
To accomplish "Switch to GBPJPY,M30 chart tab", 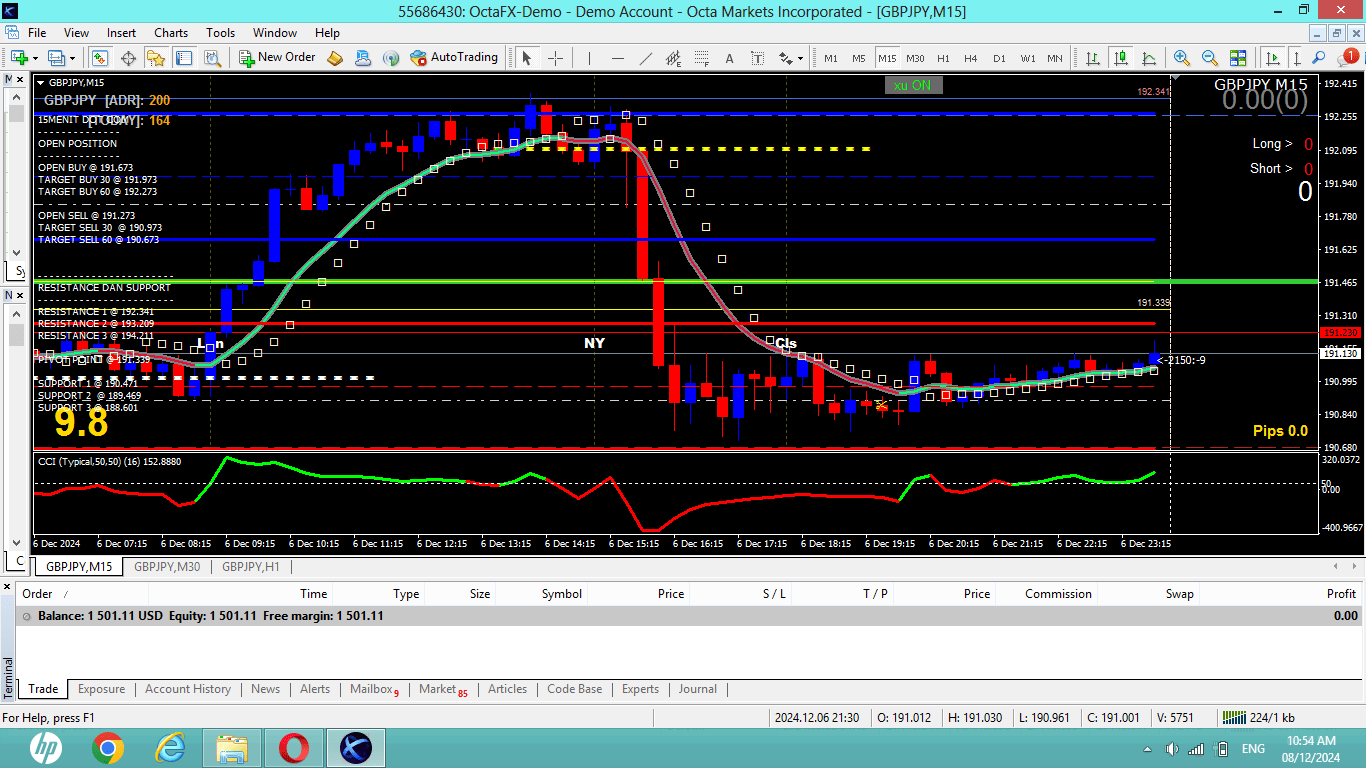I will (x=167, y=567).
